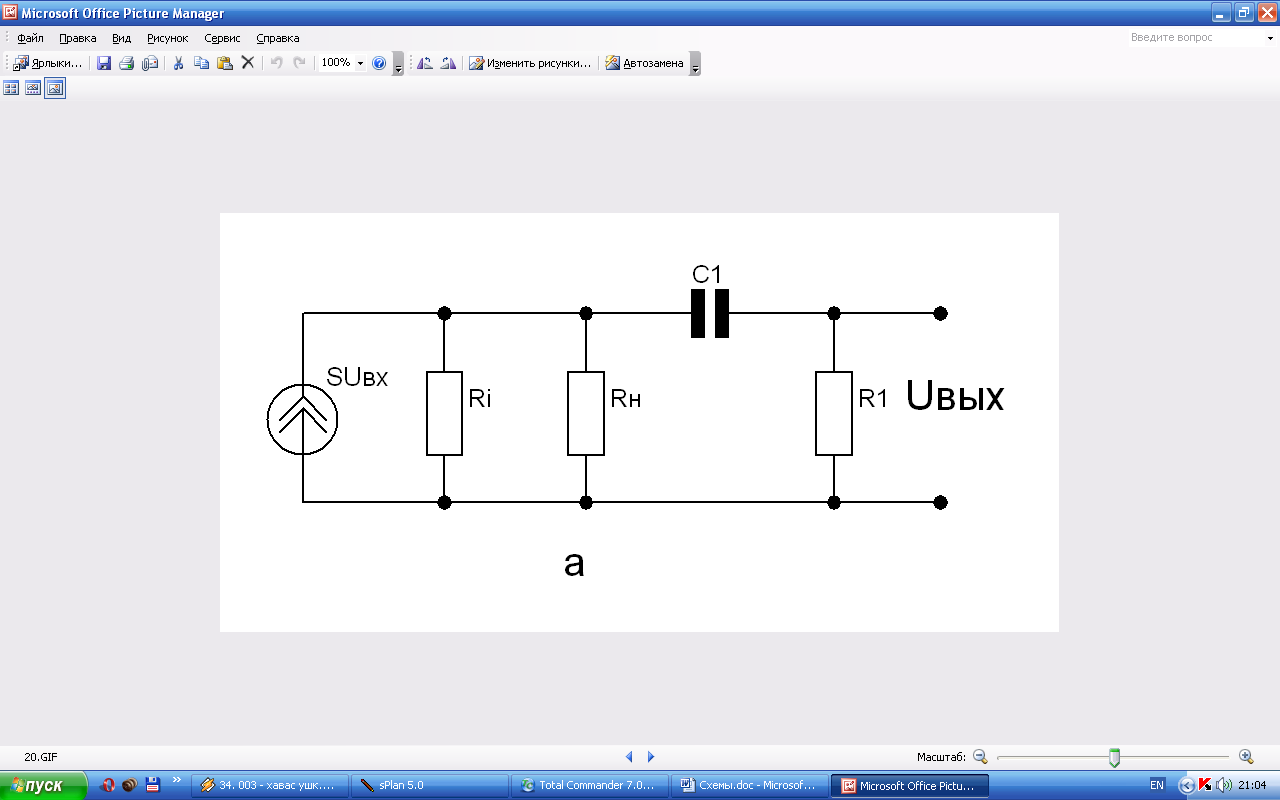Click the Print icon in toolbar
This screenshot has height=800, width=1280.
(127, 63)
